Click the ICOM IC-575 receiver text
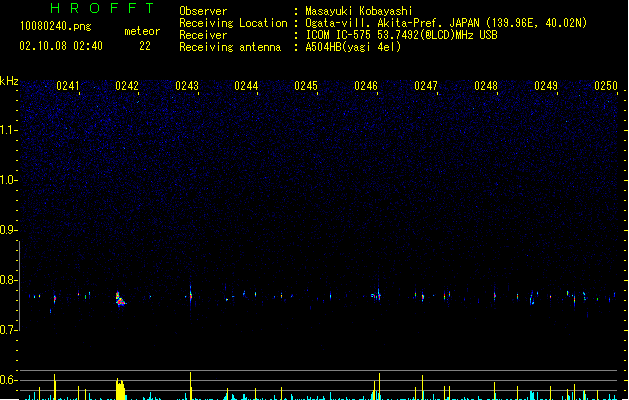Viewport: 629px width, 400px height. point(401,35)
